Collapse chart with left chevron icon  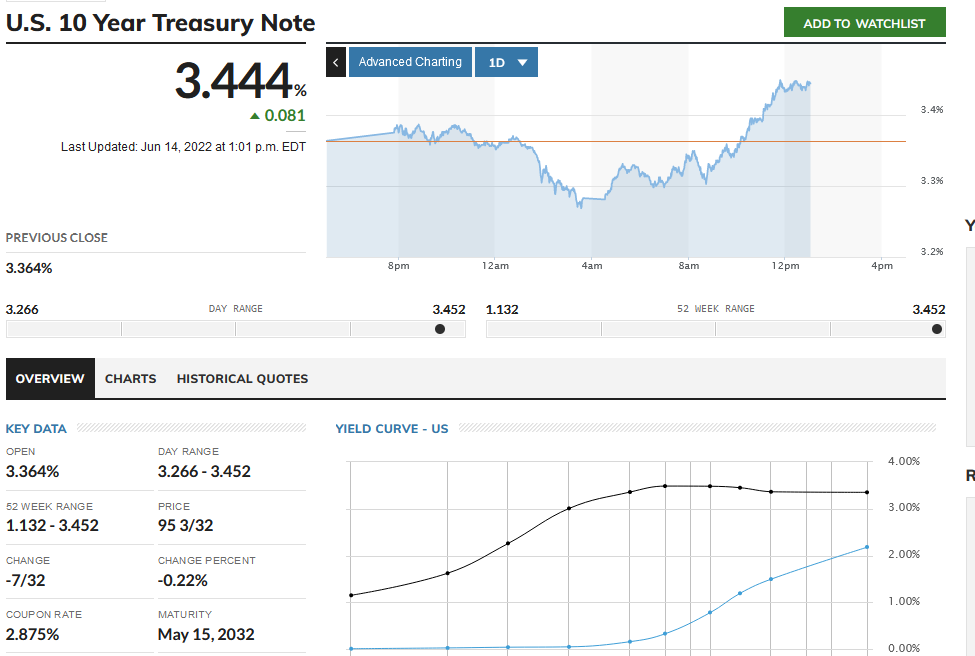336,62
